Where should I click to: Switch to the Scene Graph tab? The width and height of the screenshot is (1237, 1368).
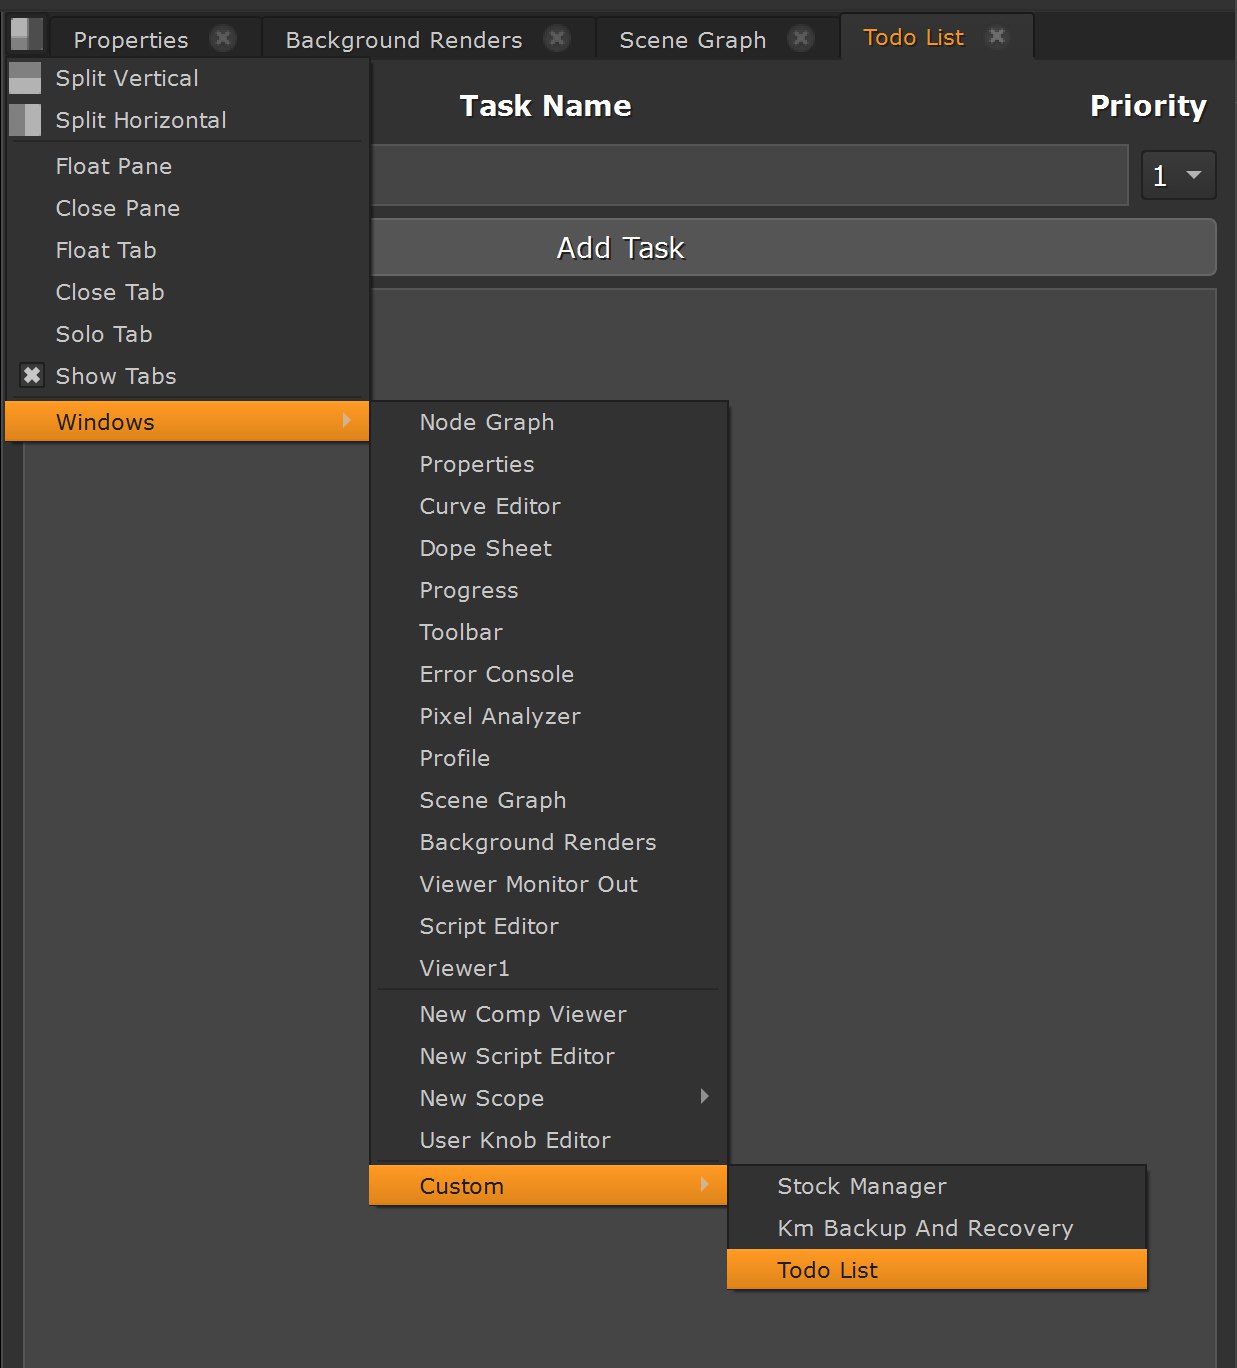coord(692,40)
